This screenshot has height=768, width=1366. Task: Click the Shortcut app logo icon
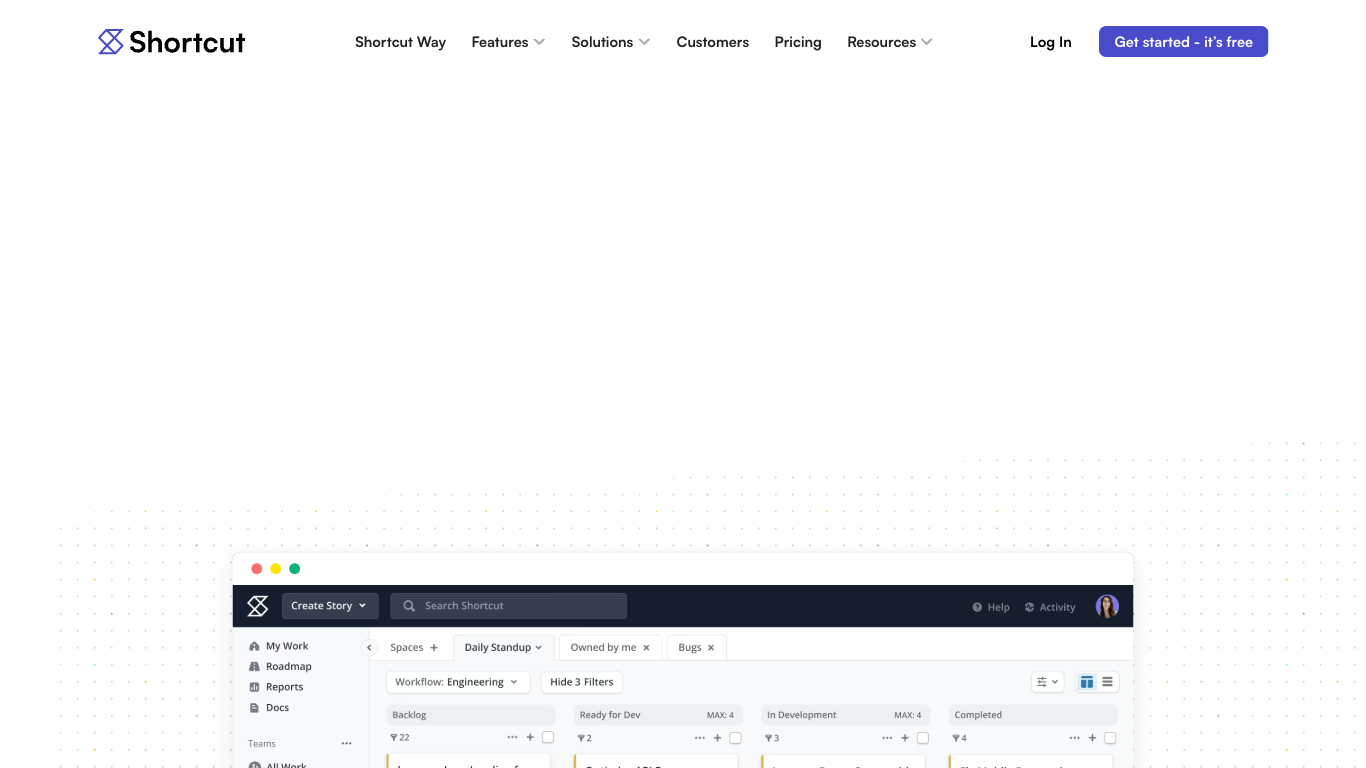258,606
